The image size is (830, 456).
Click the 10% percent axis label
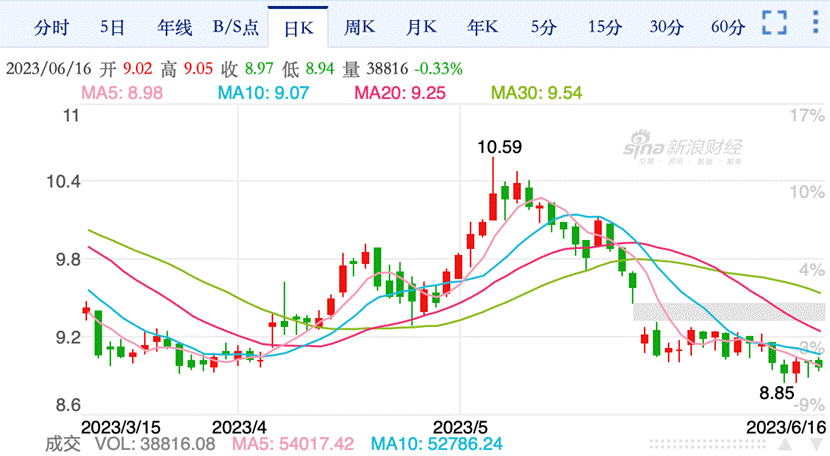807,192
